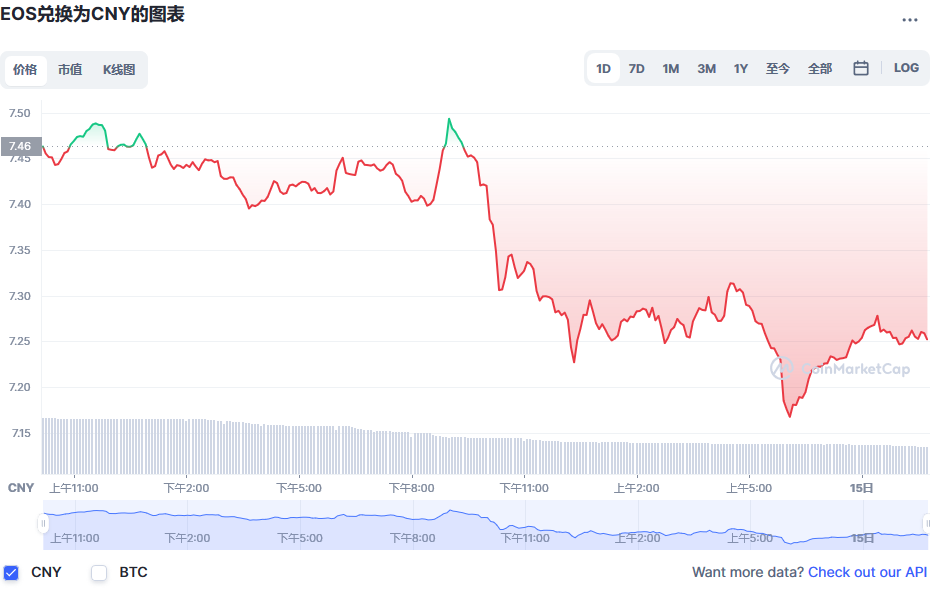The image size is (930, 600).
Task: Switch to the 市值 tab
Action: (70, 69)
